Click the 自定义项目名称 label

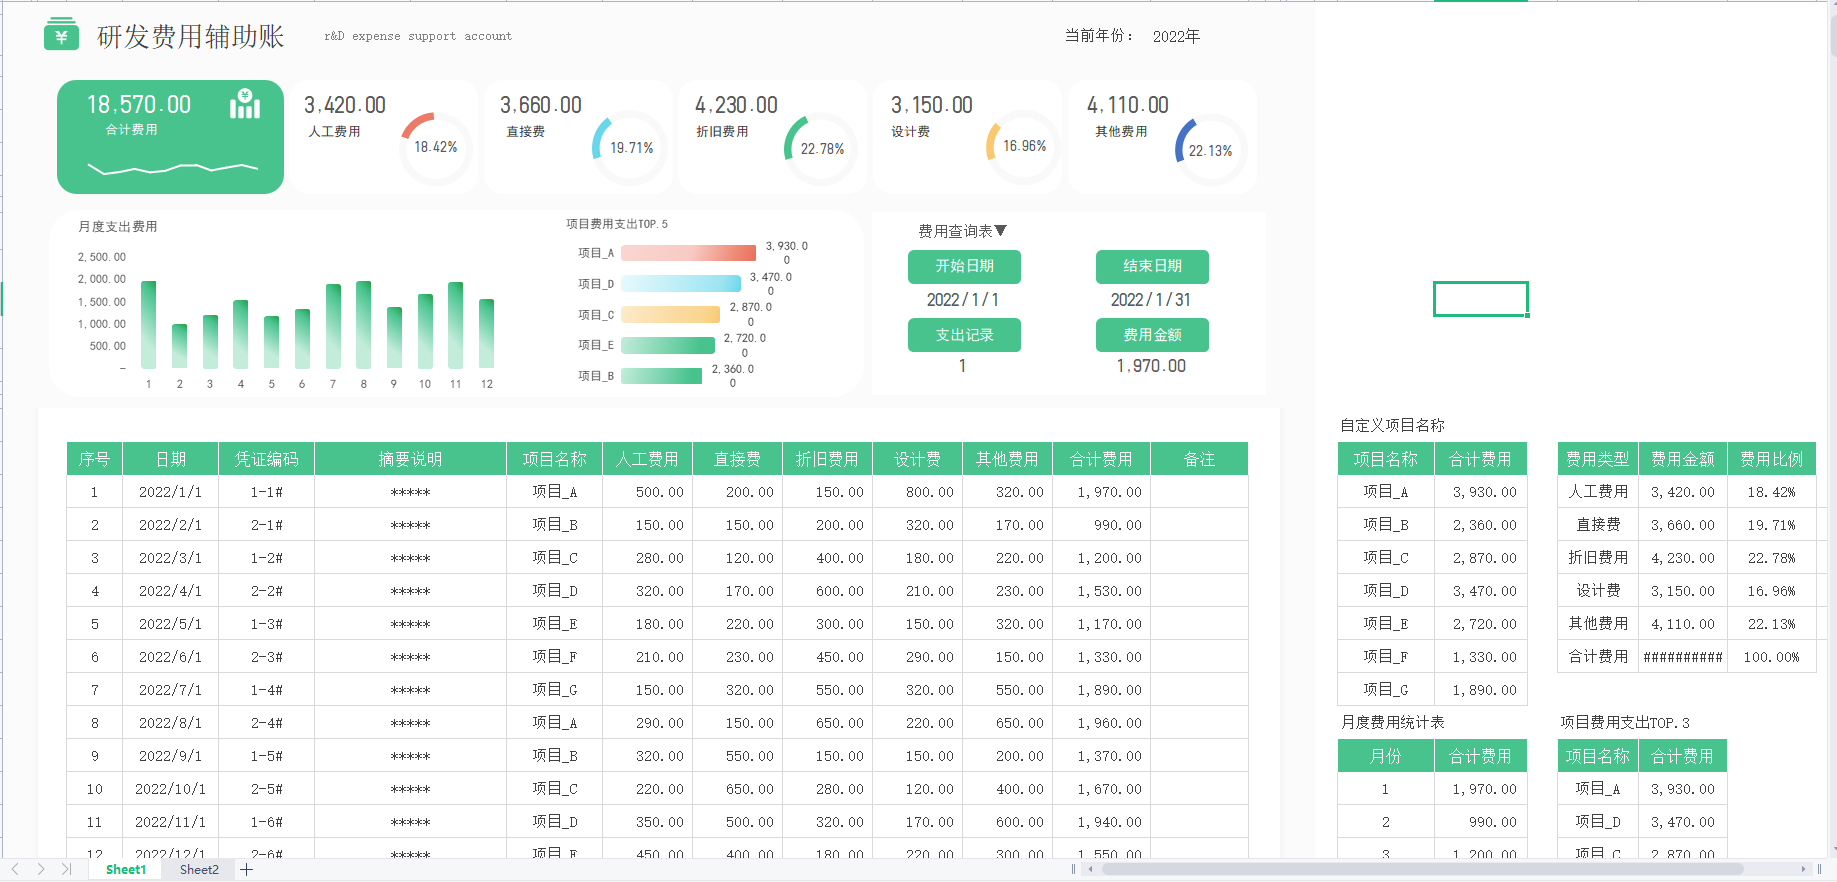(1392, 425)
